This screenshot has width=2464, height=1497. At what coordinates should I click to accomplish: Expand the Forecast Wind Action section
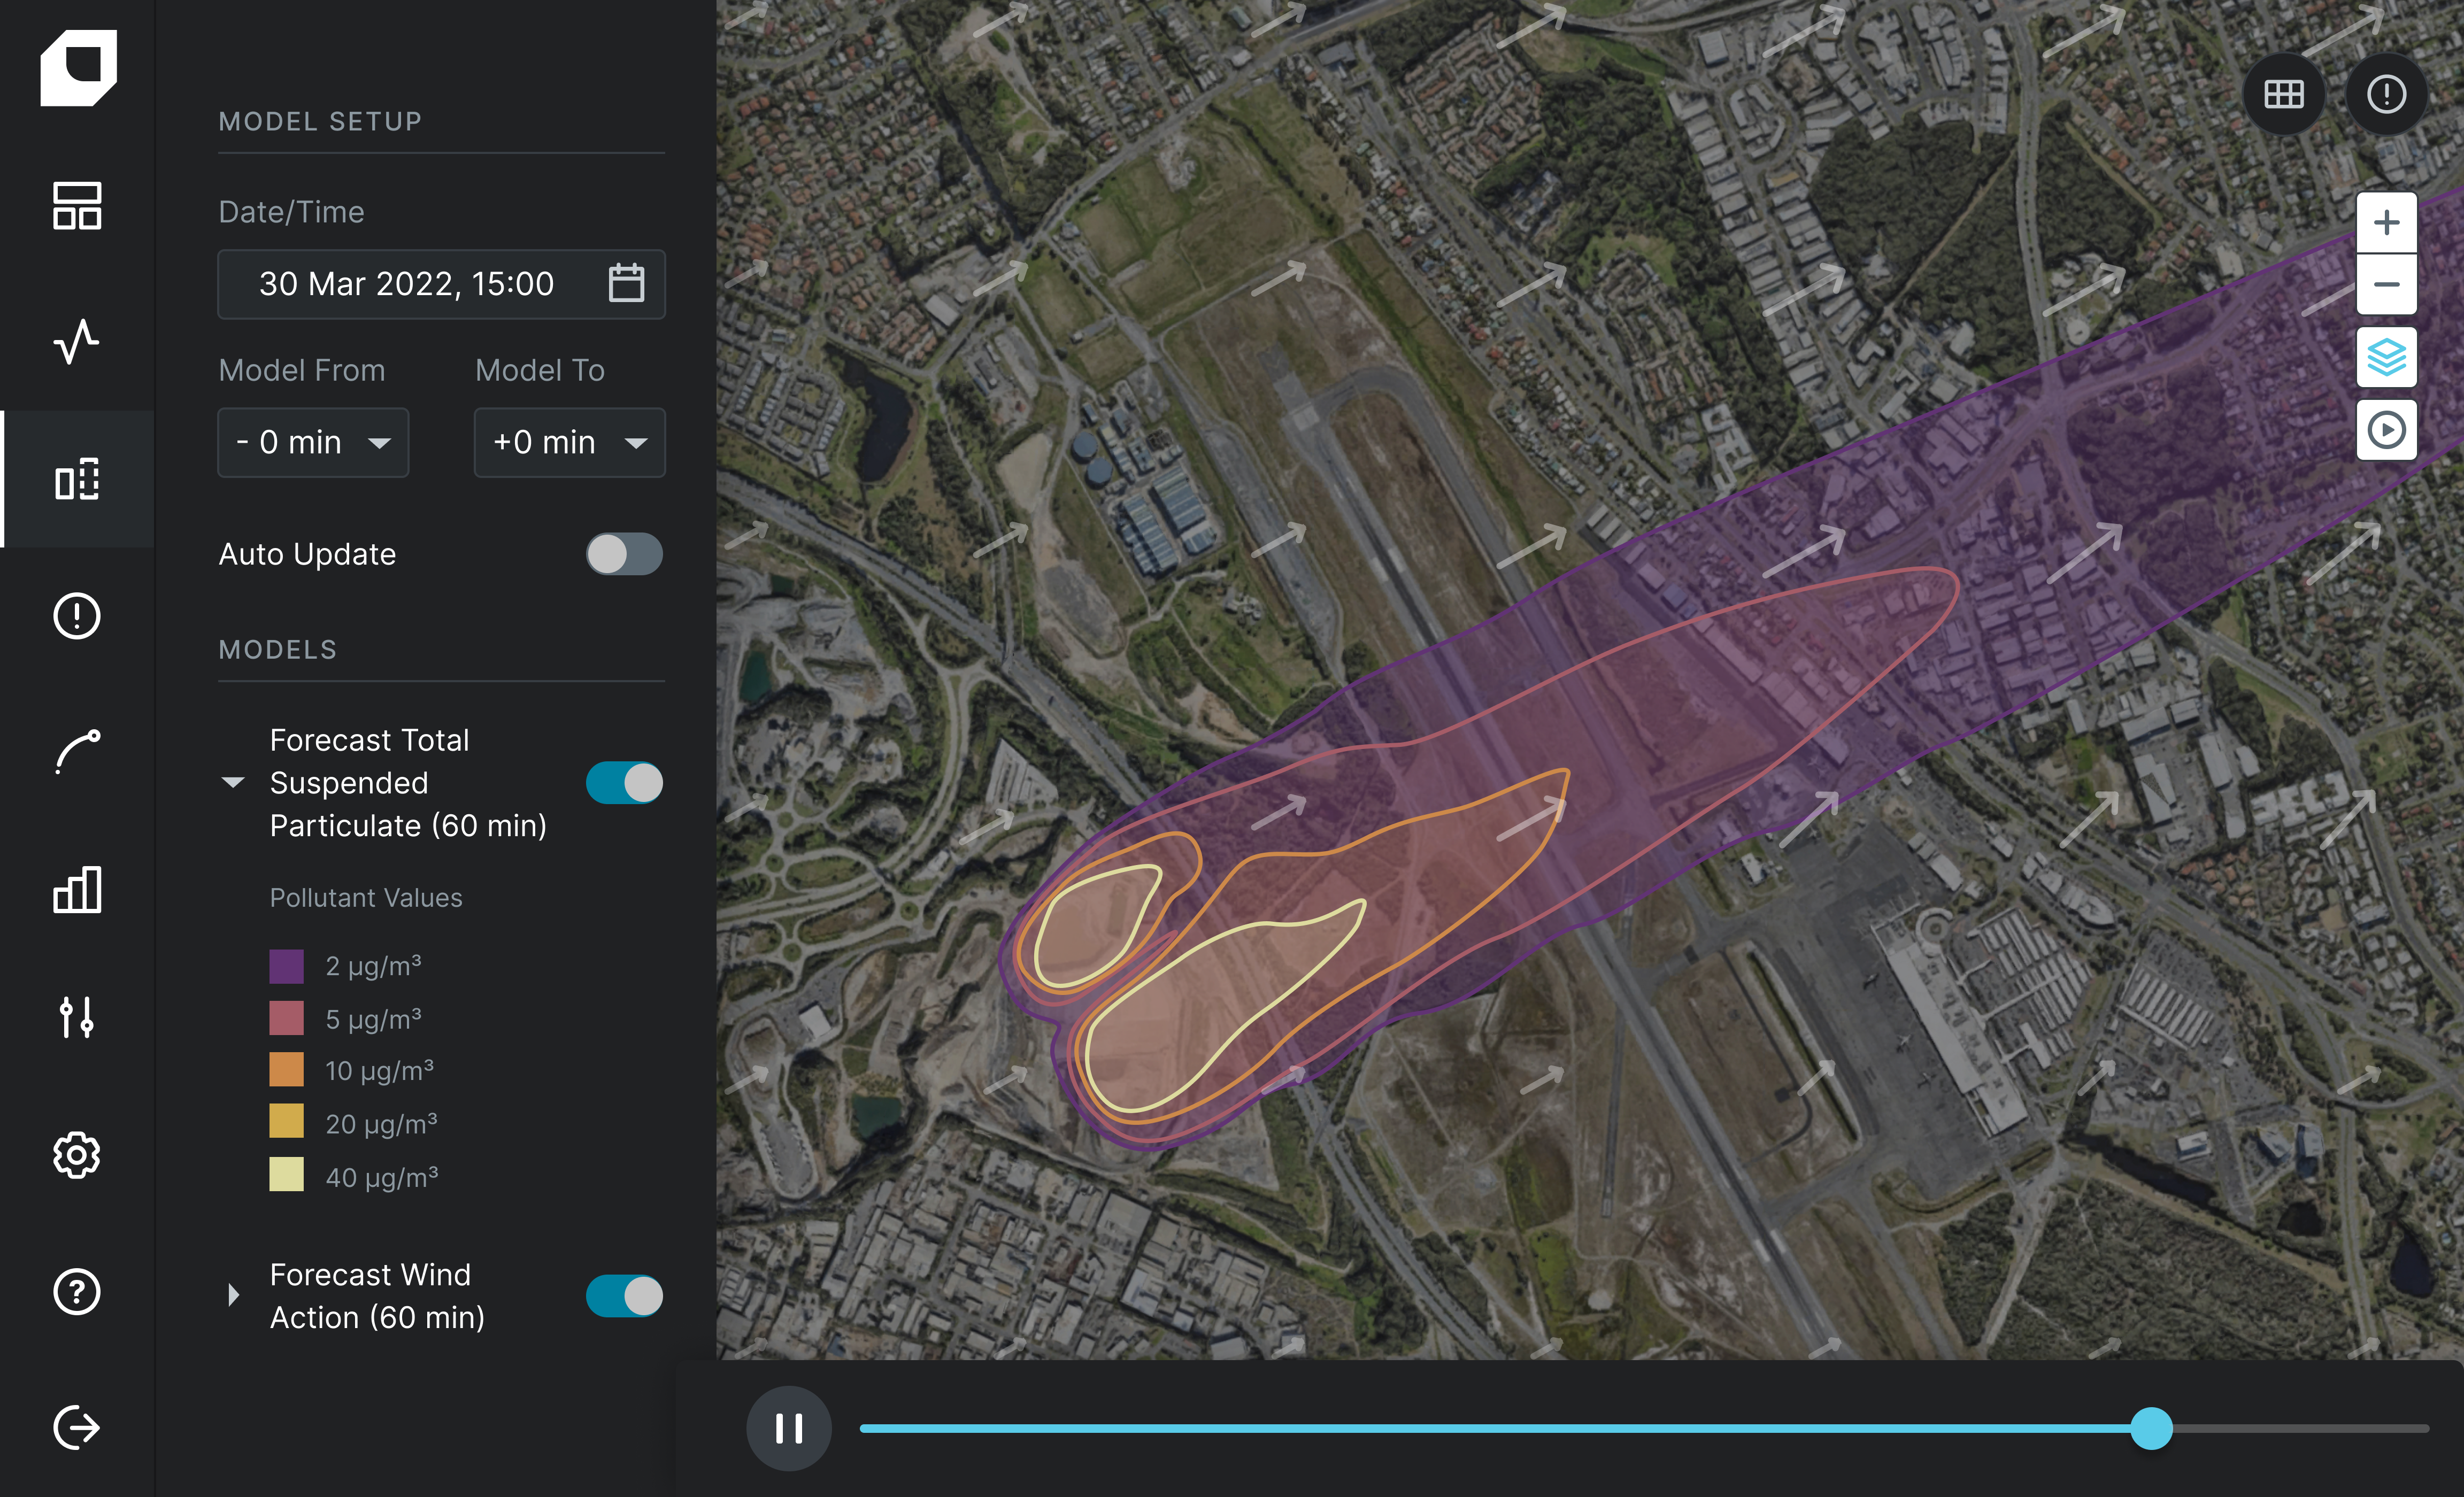click(233, 1296)
